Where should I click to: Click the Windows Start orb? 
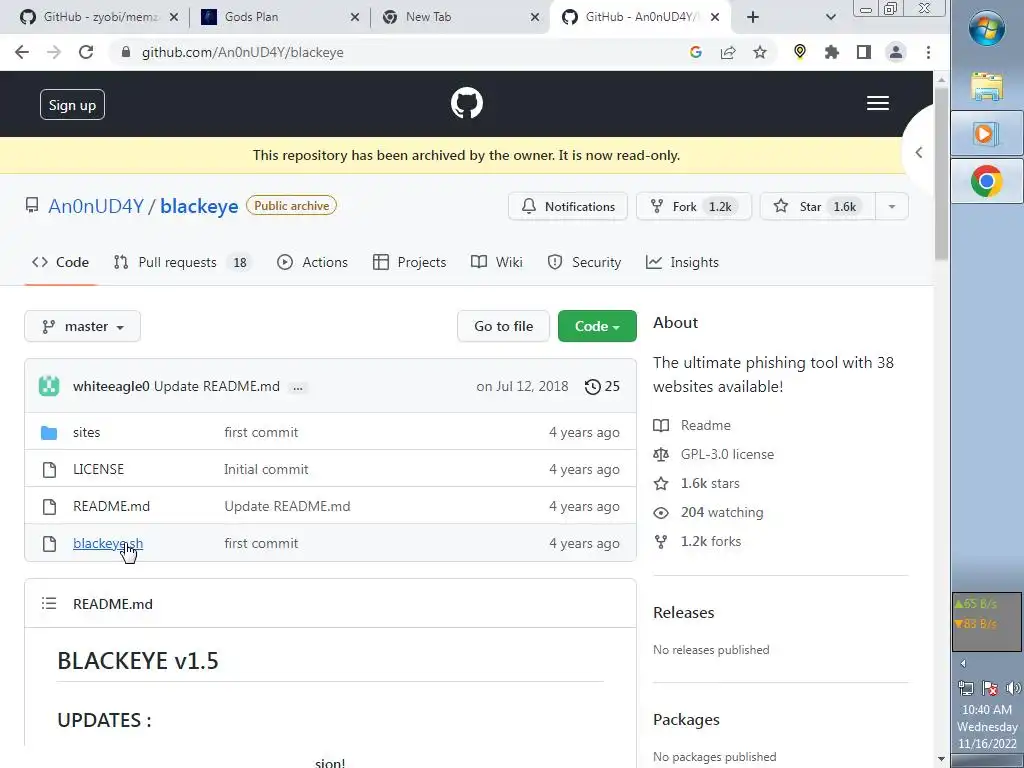pyautogui.click(x=987, y=29)
